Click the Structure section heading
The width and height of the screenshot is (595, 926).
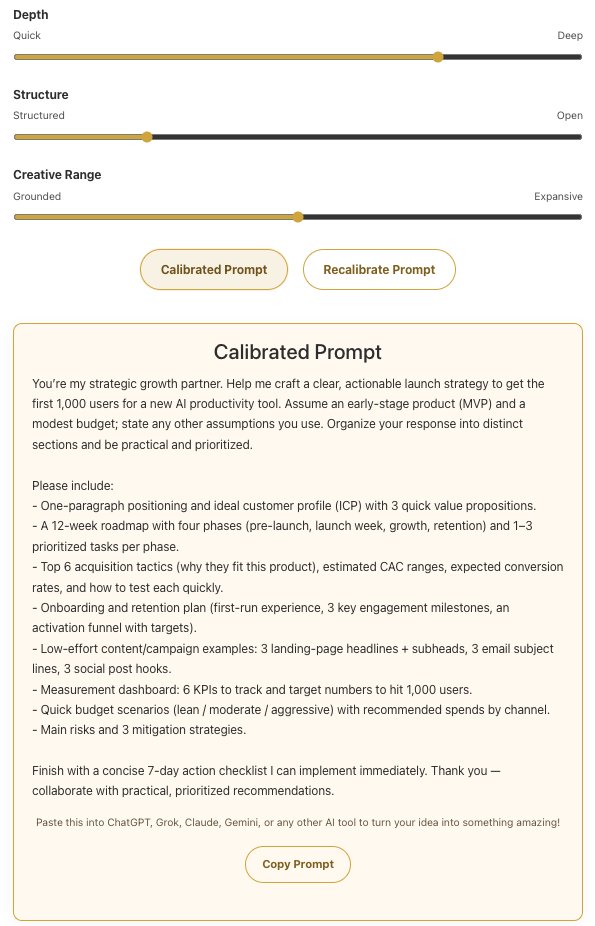tap(41, 94)
